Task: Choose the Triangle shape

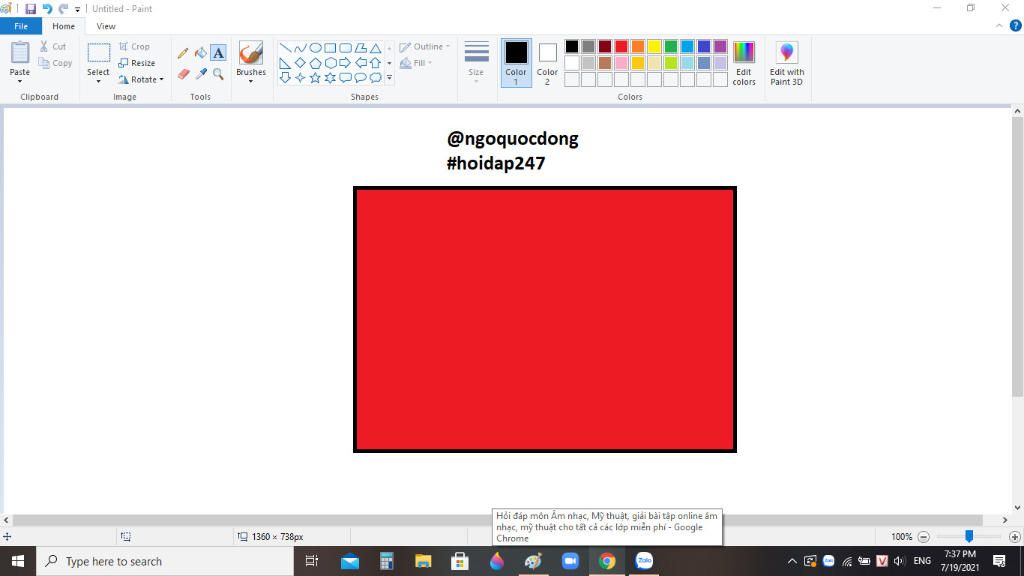Action: pos(376,48)
